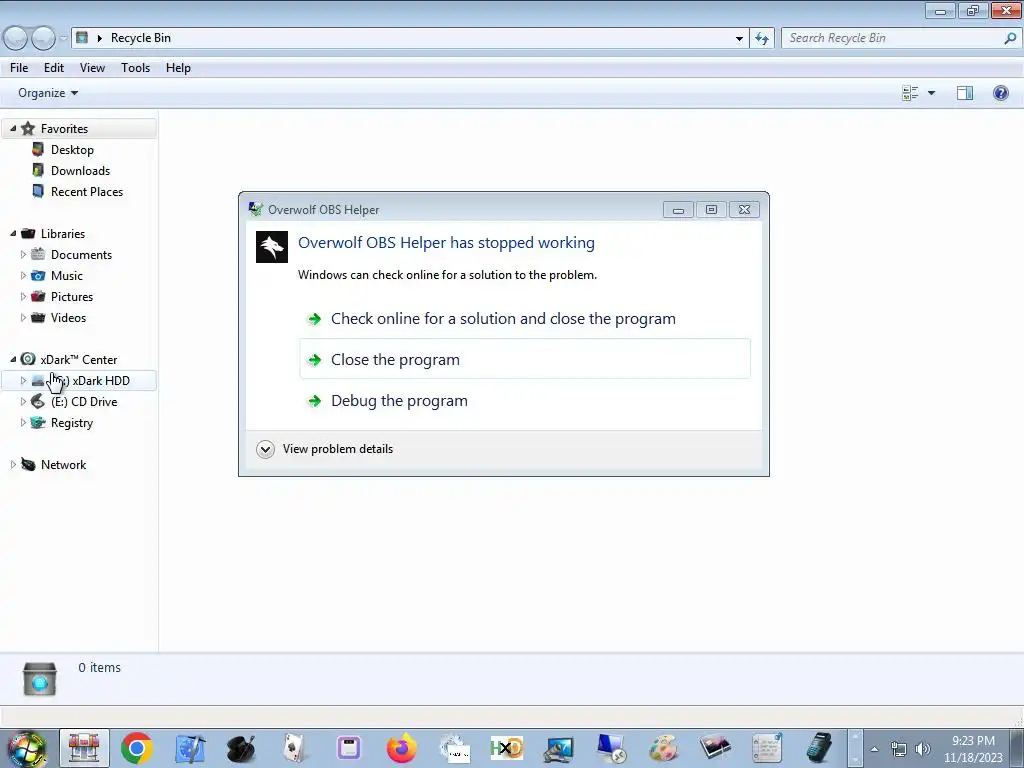Select Downloads in Favorites

(80, 170)
